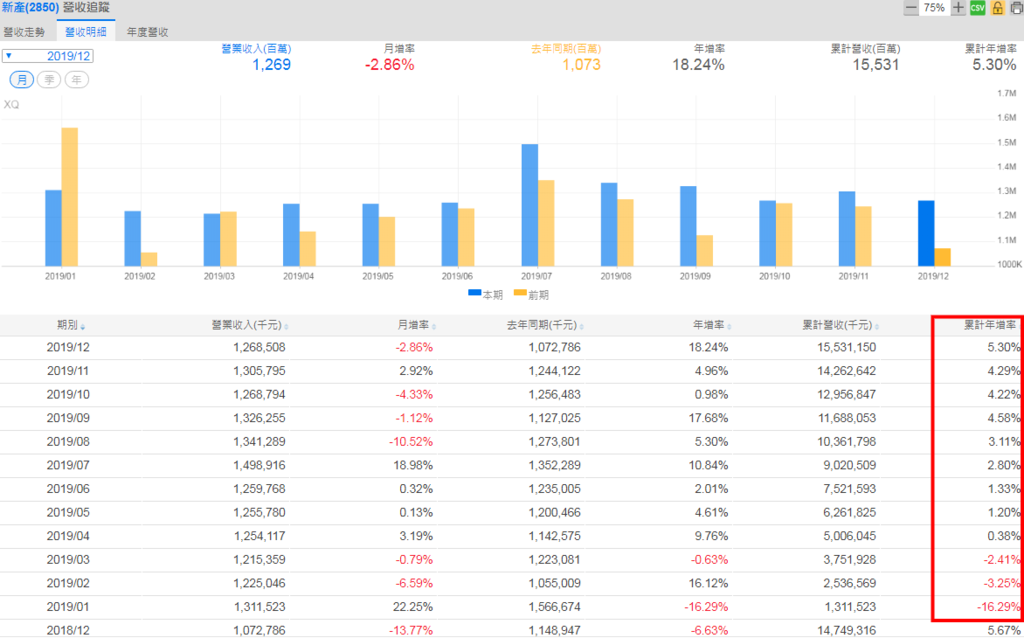Click the 1,273,801 cell in 2019/08 row
The height and width of the screenshot is (638, 1024).
pos(554,441)
